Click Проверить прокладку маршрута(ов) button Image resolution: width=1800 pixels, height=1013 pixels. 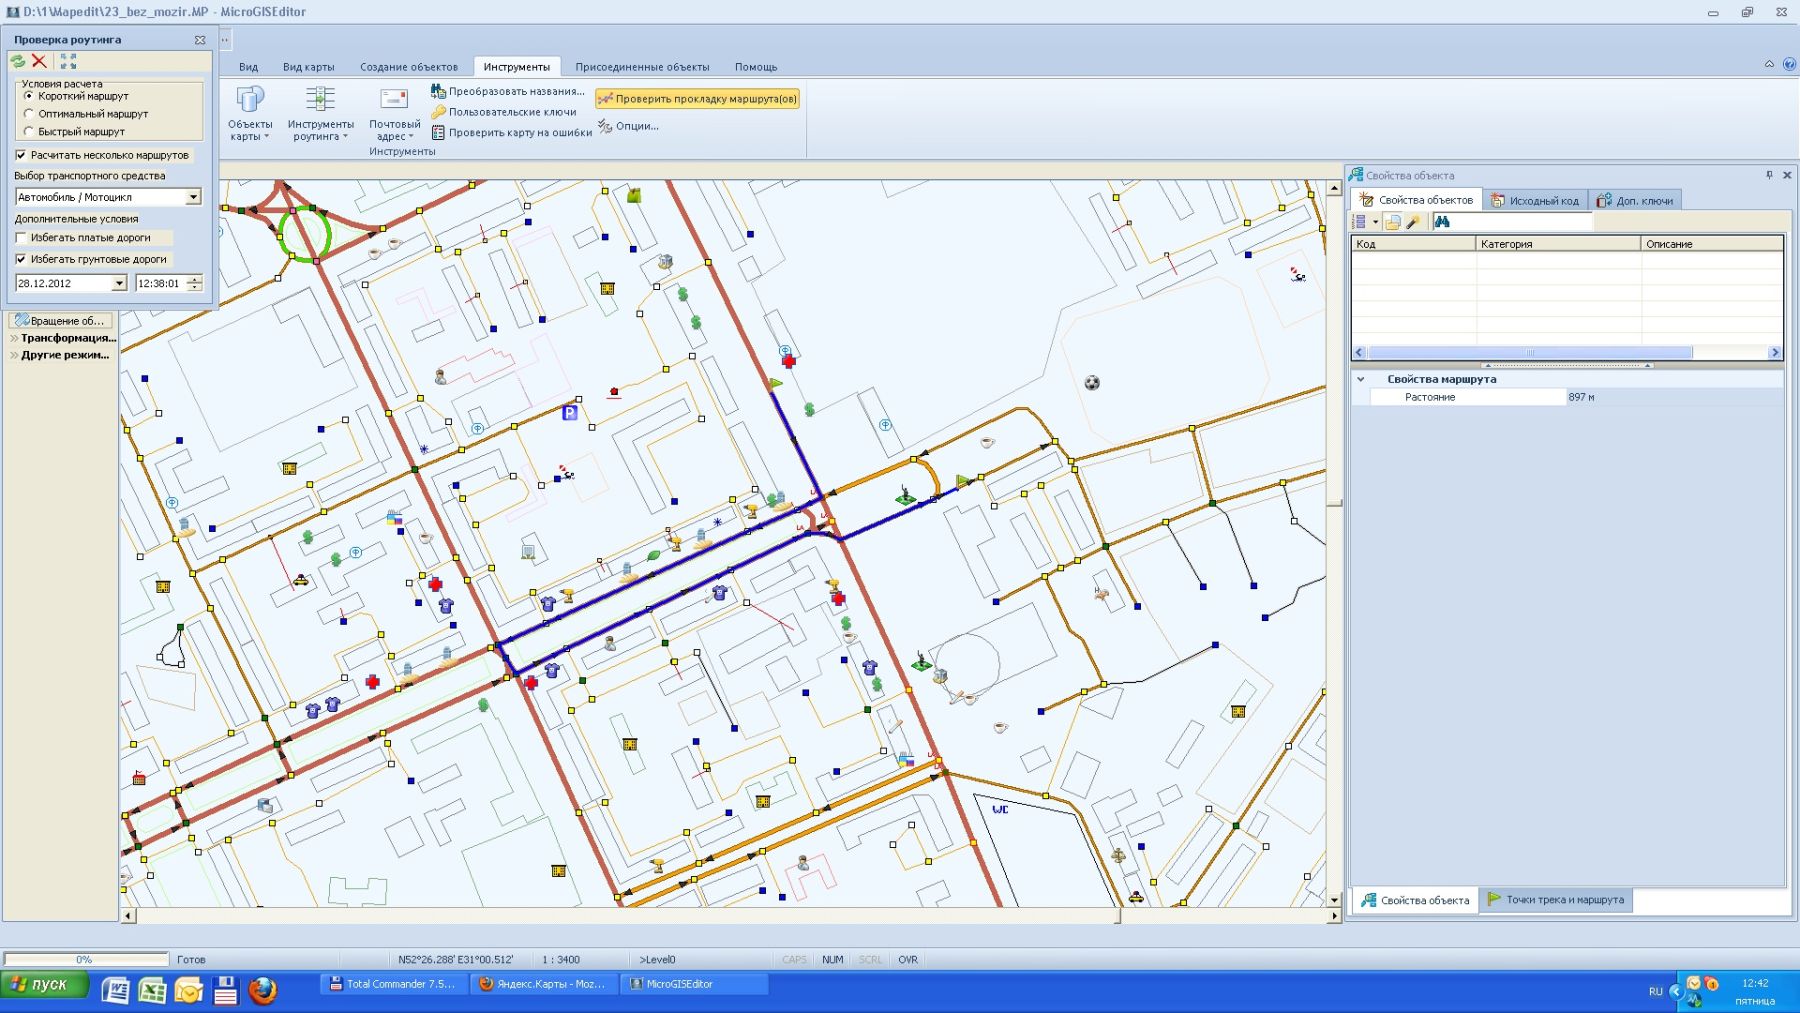point(697,99)
